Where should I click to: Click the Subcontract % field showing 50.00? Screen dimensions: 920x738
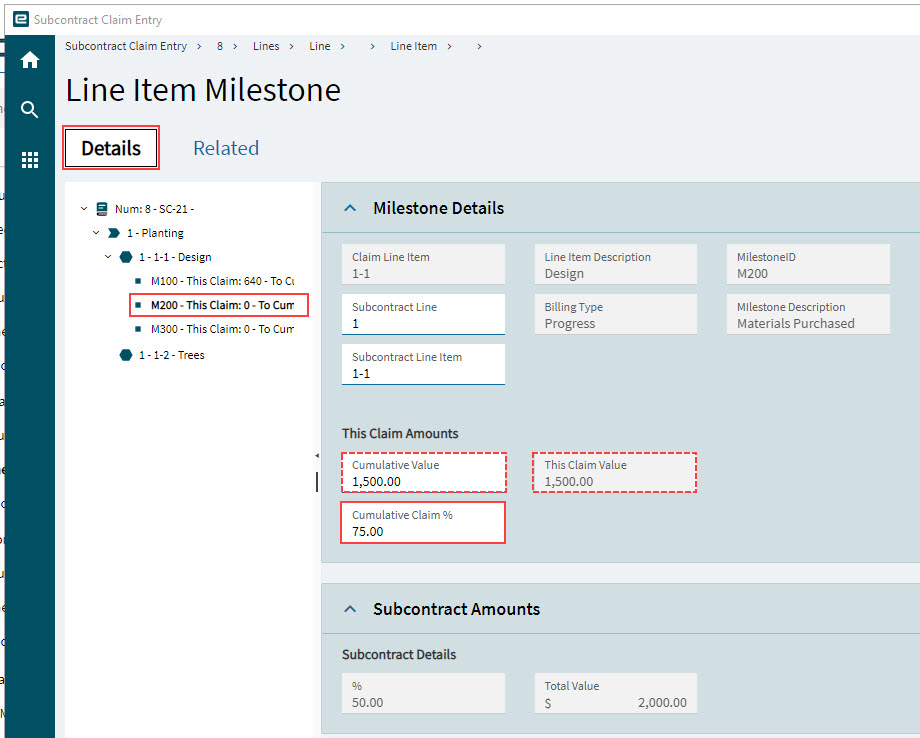(423, 693)
